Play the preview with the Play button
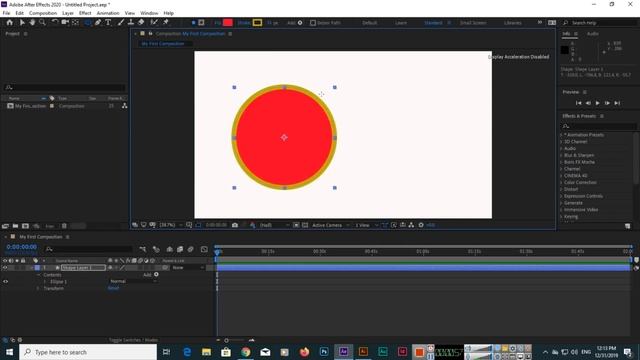 click(598, 103)
